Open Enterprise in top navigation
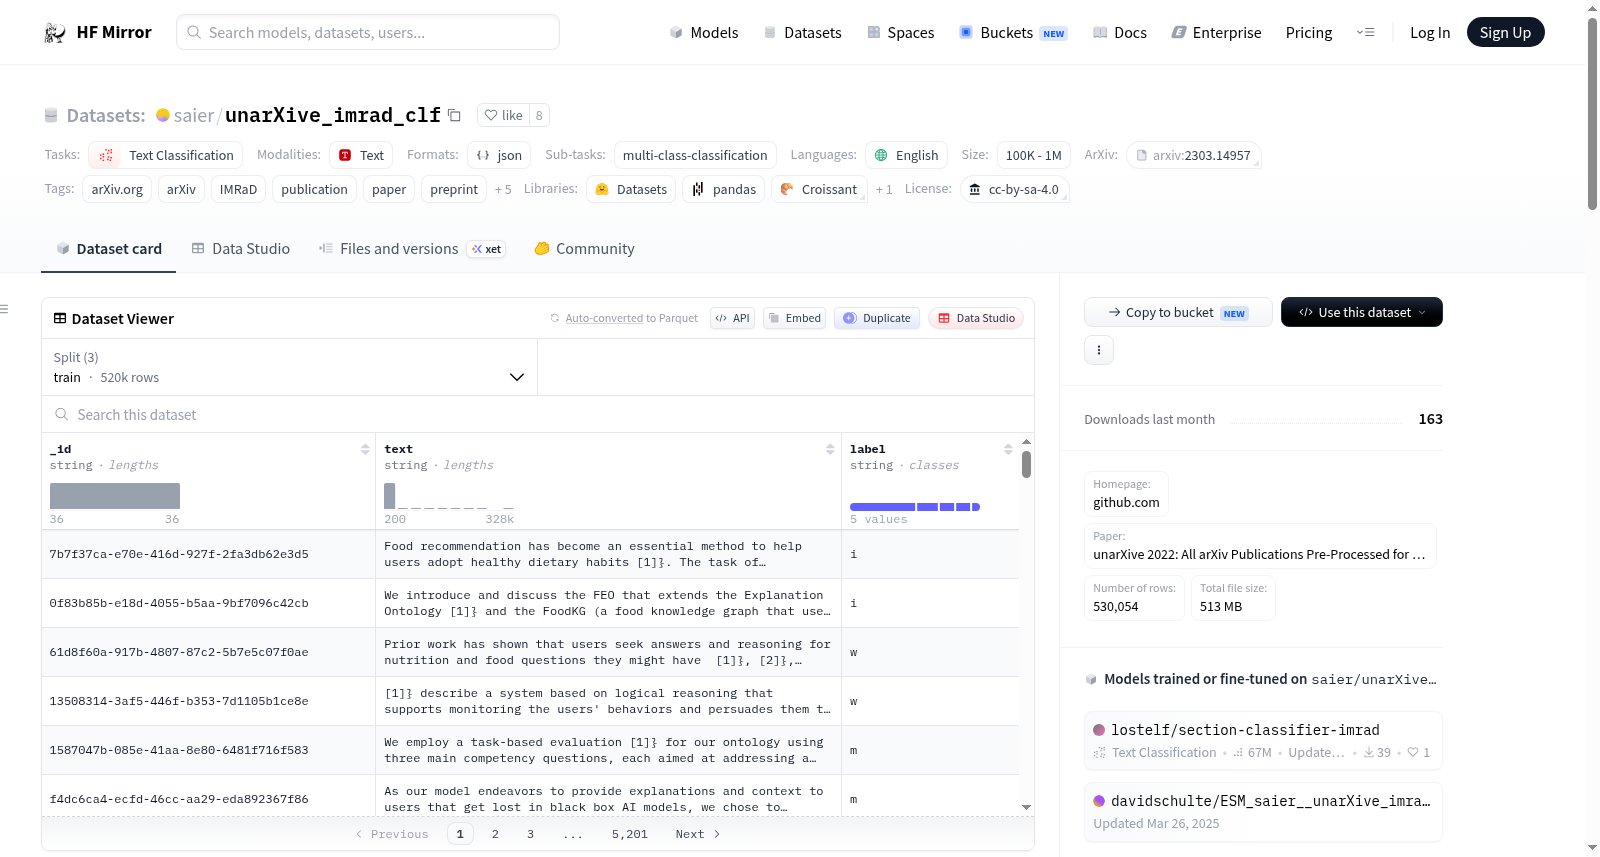 click(1217, 33)
